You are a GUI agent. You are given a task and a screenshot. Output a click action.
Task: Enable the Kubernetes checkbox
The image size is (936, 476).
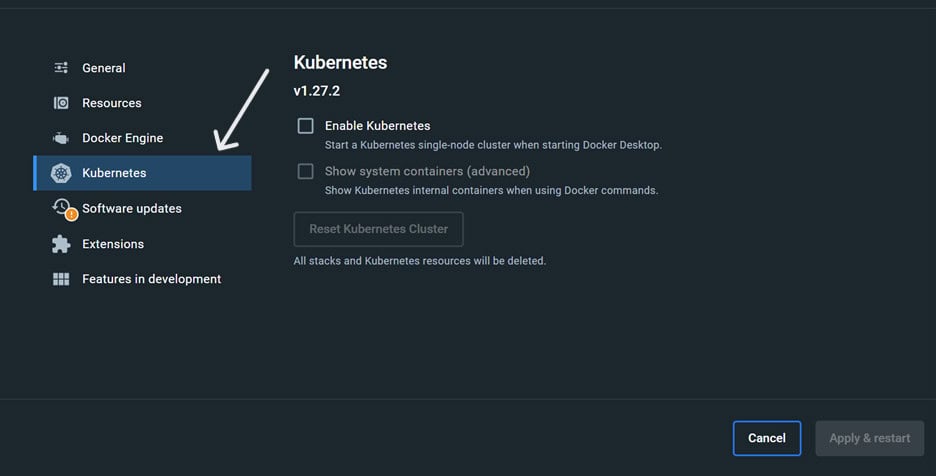coord(306,126)
